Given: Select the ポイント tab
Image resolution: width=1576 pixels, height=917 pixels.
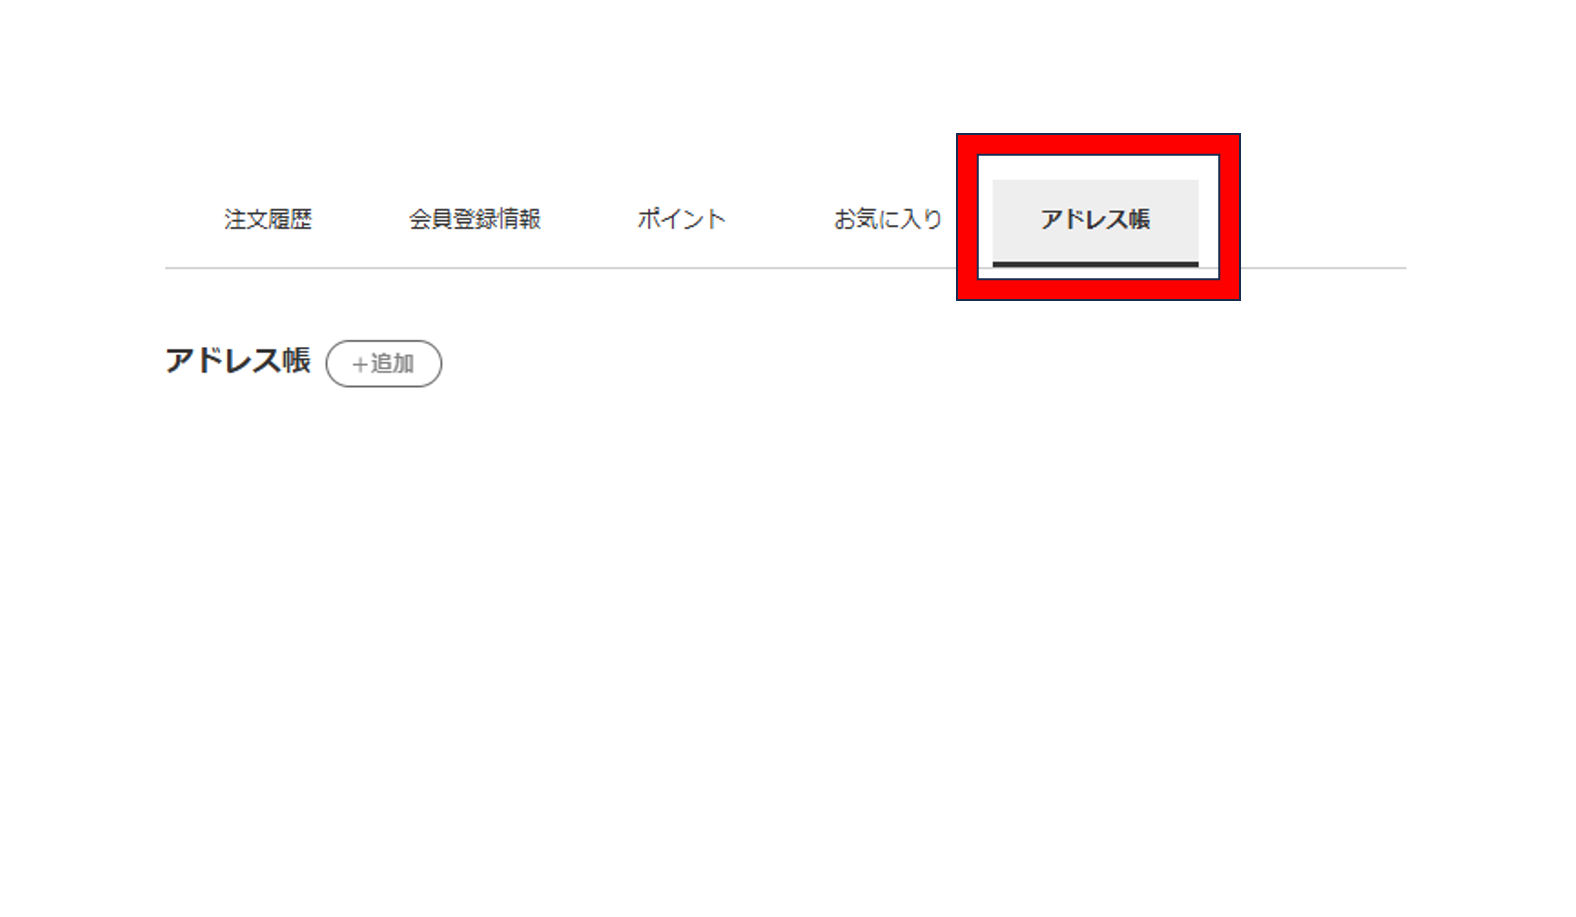Looking at the screenshot, I should click(x=681, y=219).
